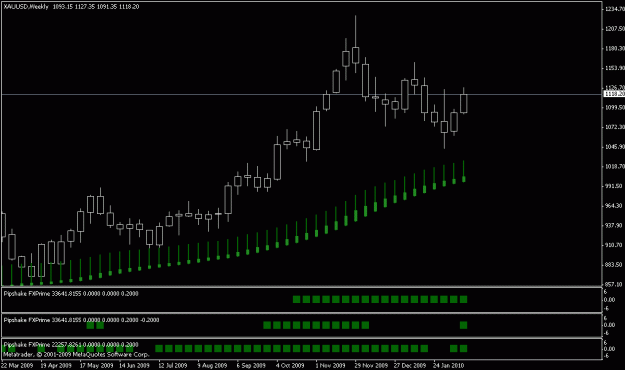Click the XAUUSD,Weekly chart title
The image size is (625, 370).
pos(26,7)
